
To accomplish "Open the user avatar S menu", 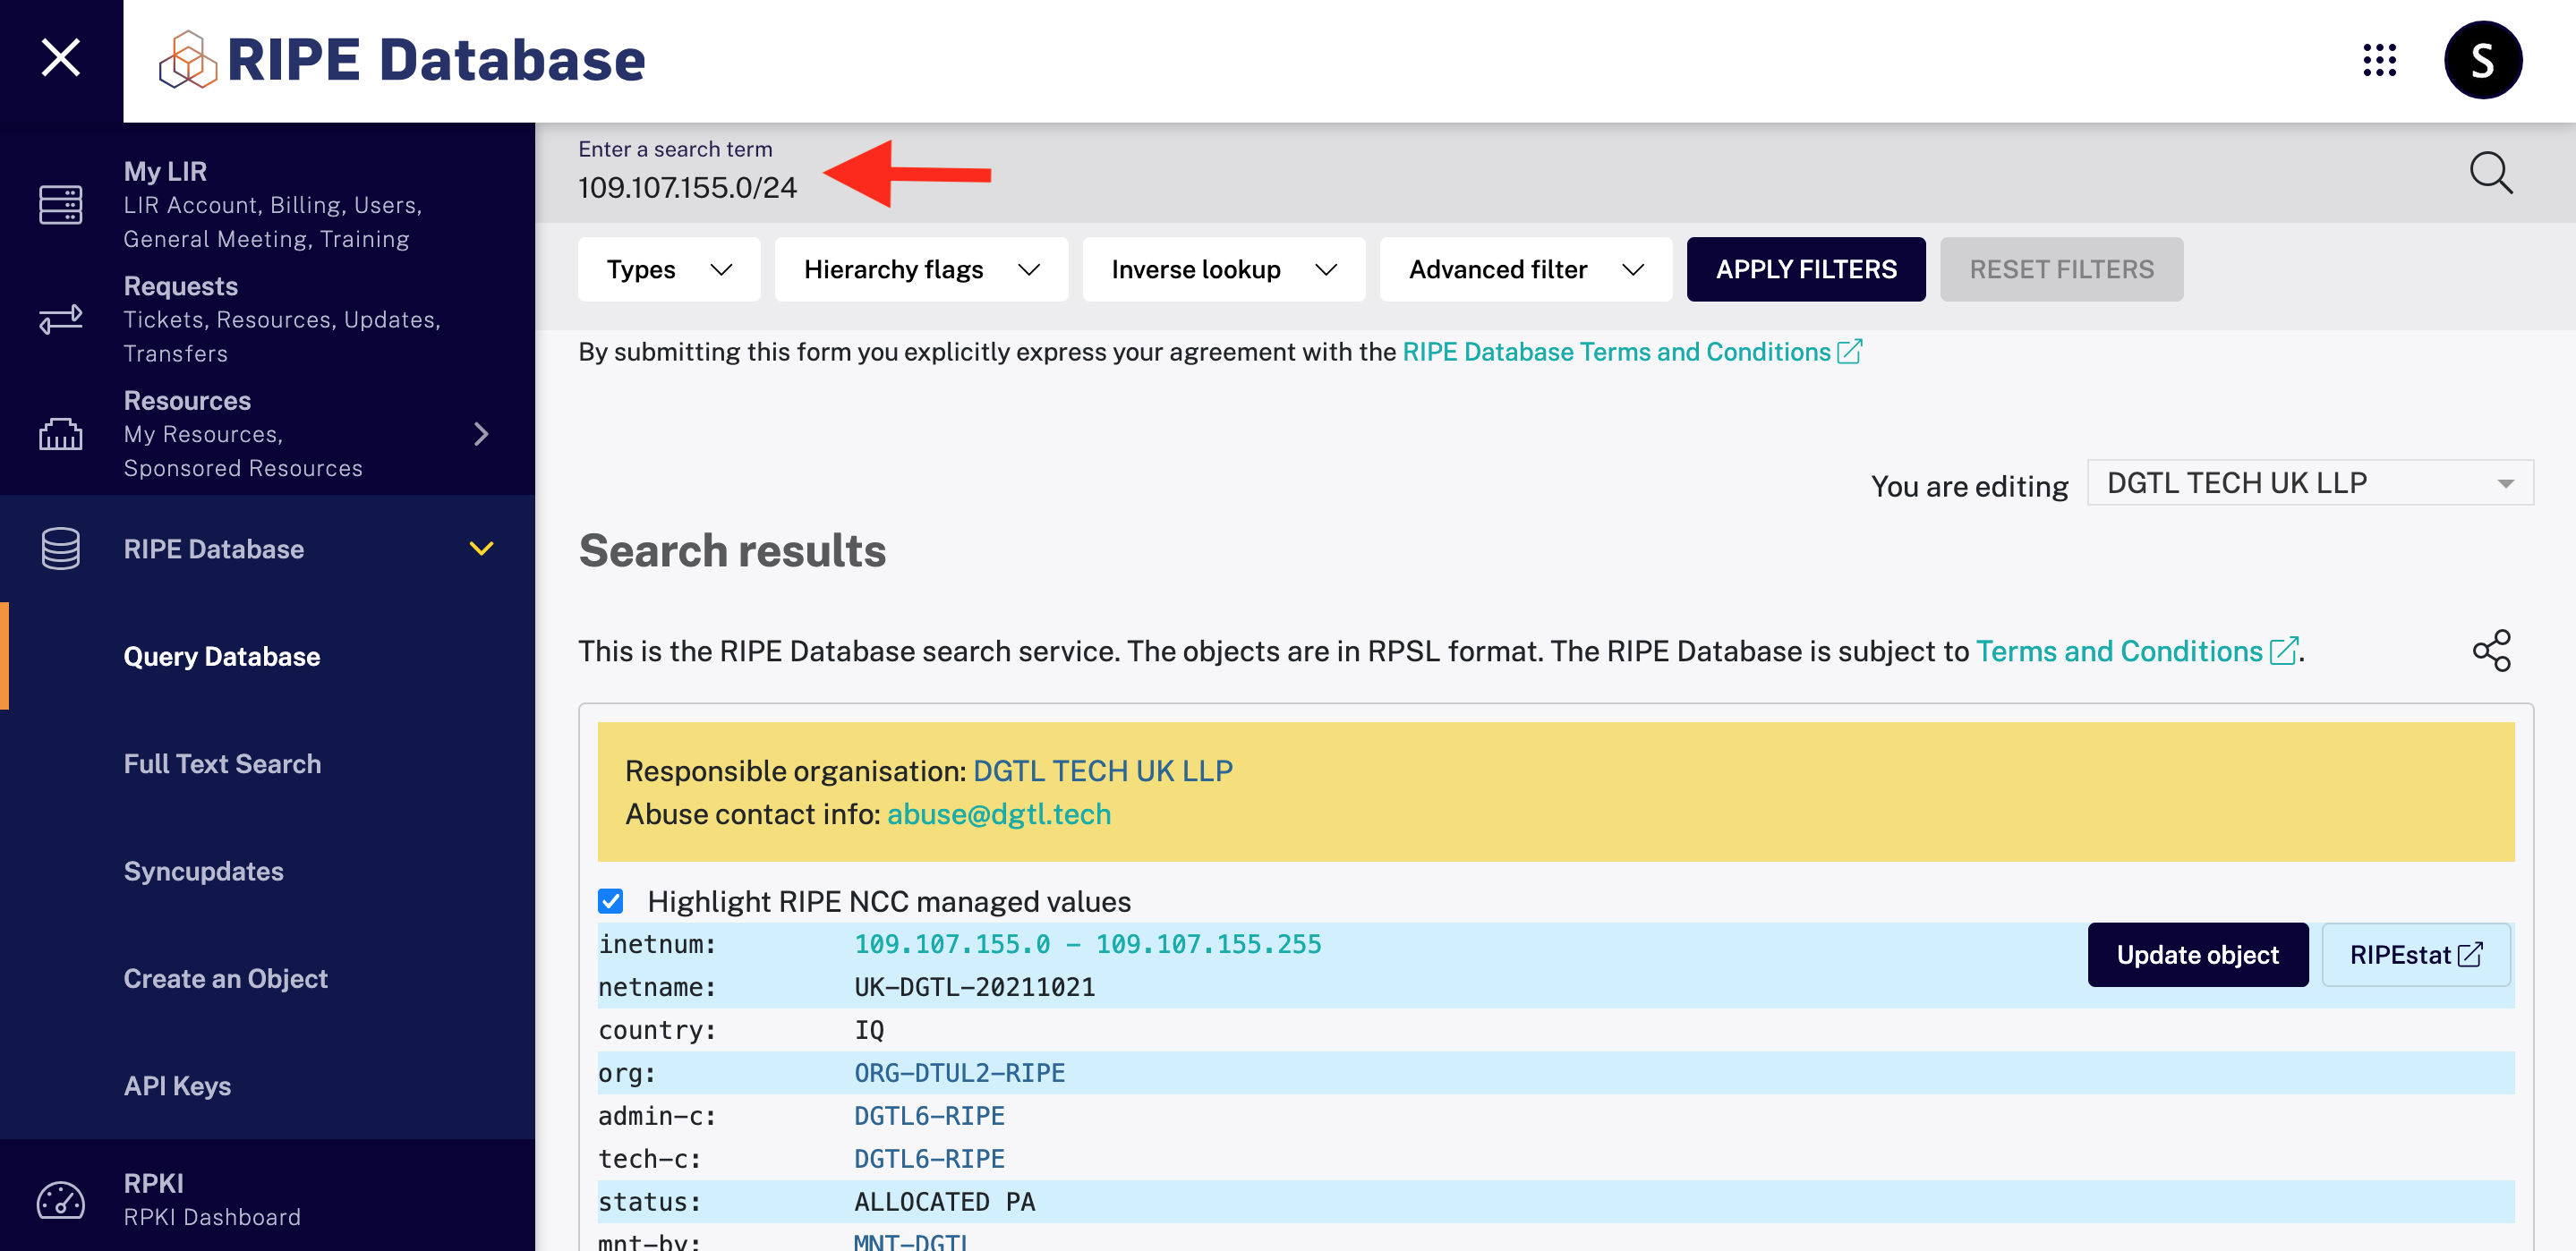I will 2483,60.
